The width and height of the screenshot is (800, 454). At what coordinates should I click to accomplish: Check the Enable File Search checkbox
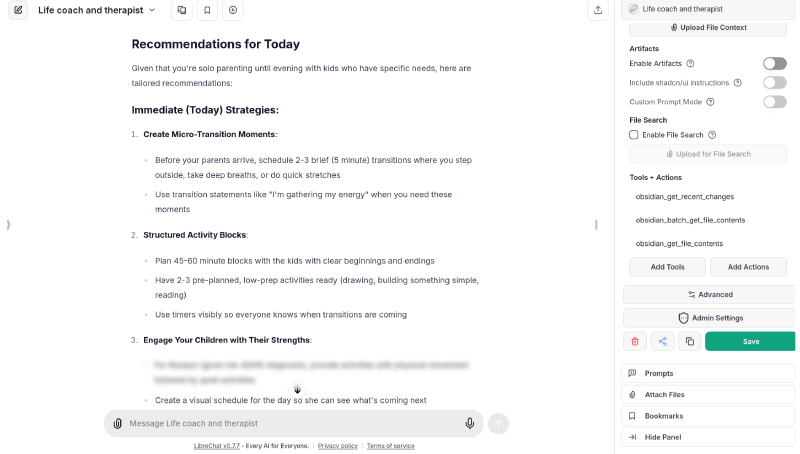(x=634, y=134)
